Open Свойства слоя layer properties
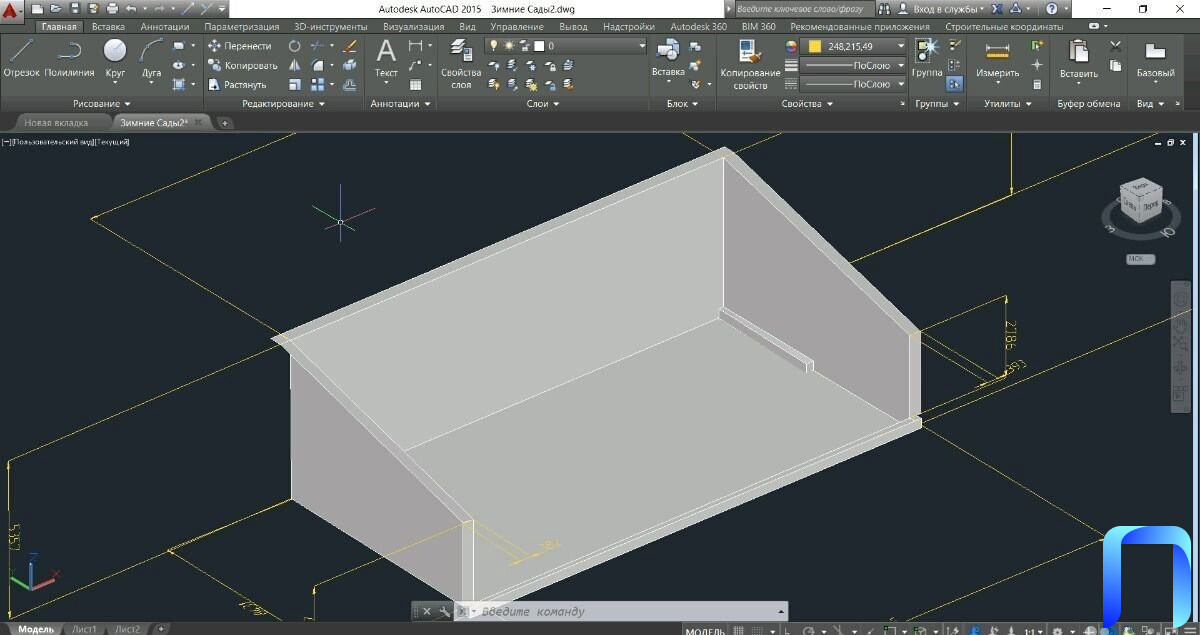The height and width of the screenshot is (635, 1200). (x=460, y=64)
